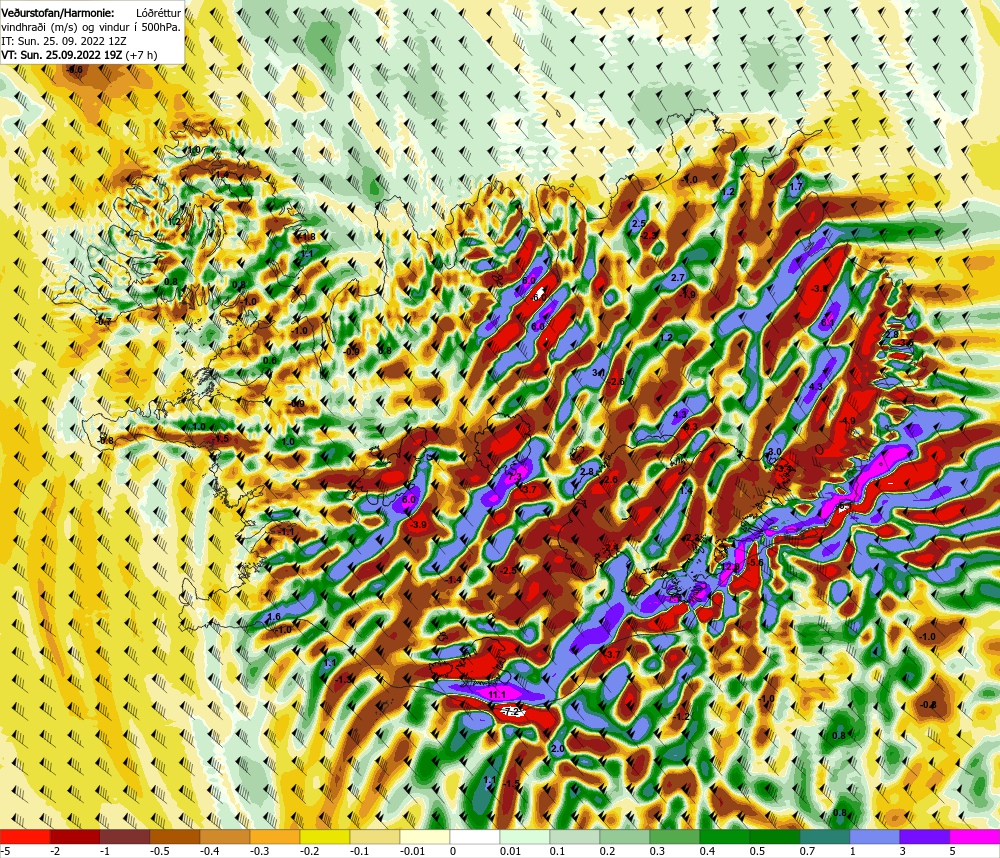Click the '2.0' value on the map
This screenshot has height=858, width=1000.
point(557,748)
